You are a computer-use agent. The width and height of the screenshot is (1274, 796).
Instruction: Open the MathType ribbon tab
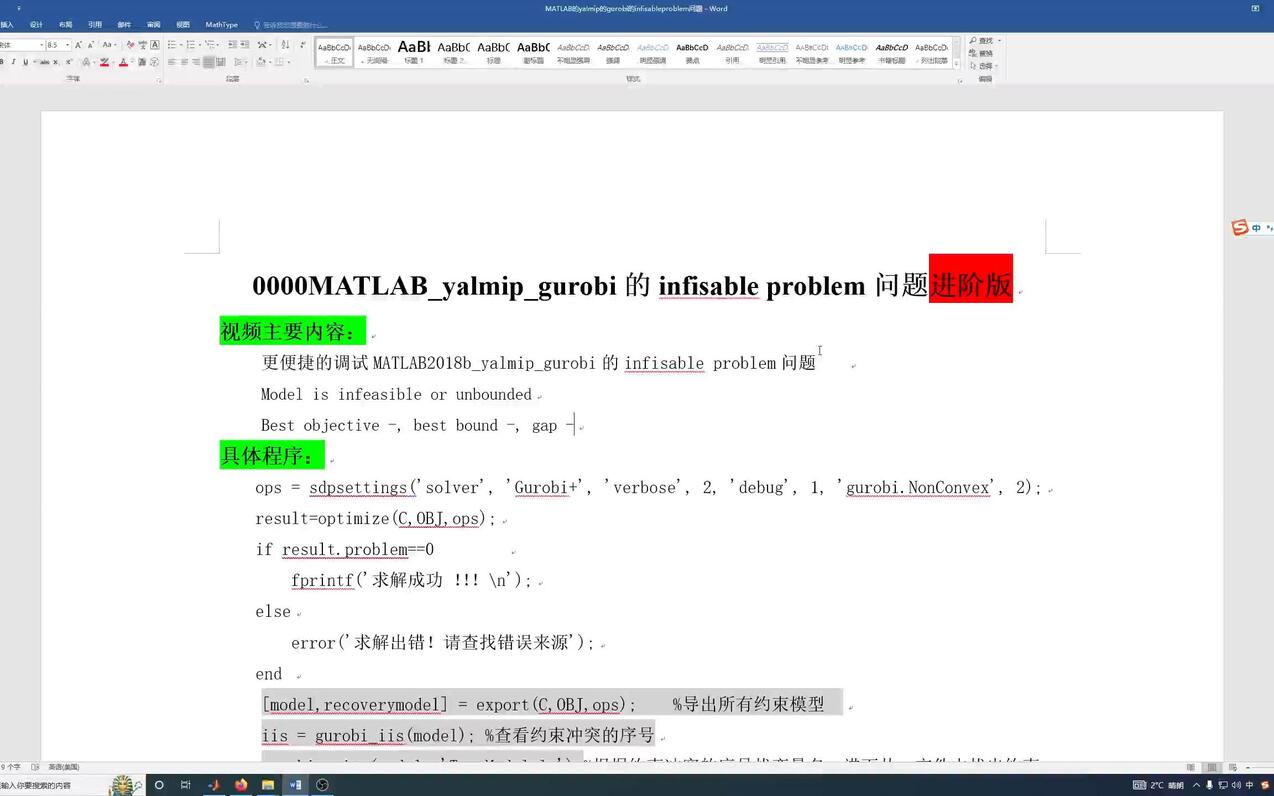click(221, 24)
